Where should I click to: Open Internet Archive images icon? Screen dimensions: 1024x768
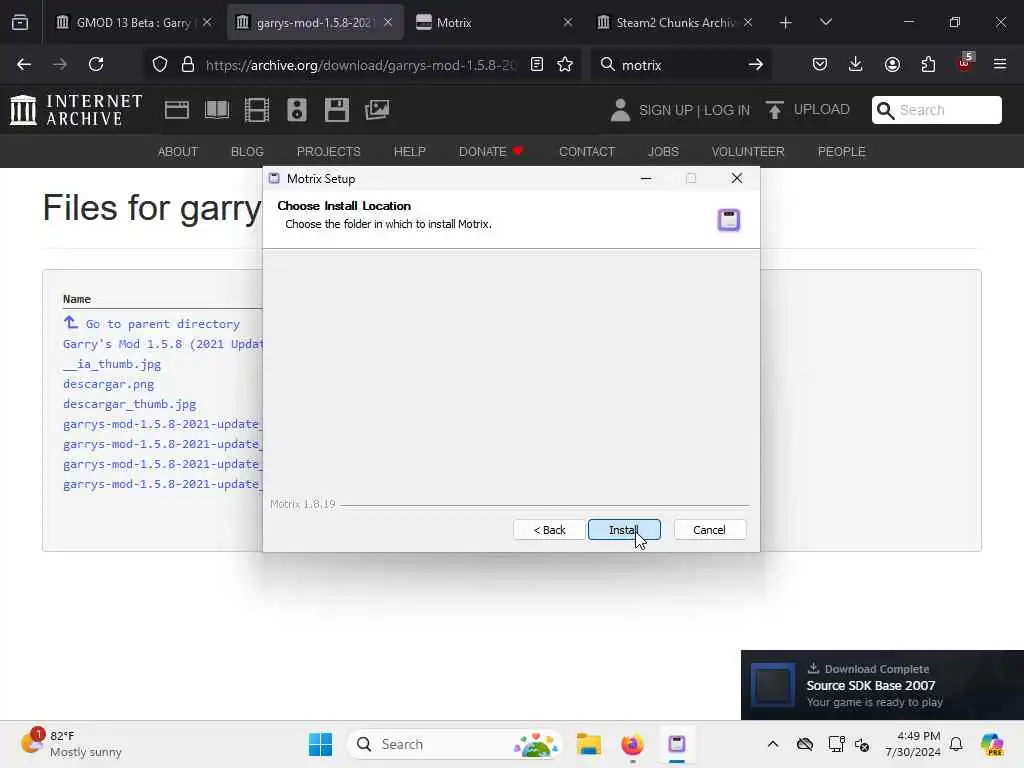pyautogui.click(x=377, y=110)
